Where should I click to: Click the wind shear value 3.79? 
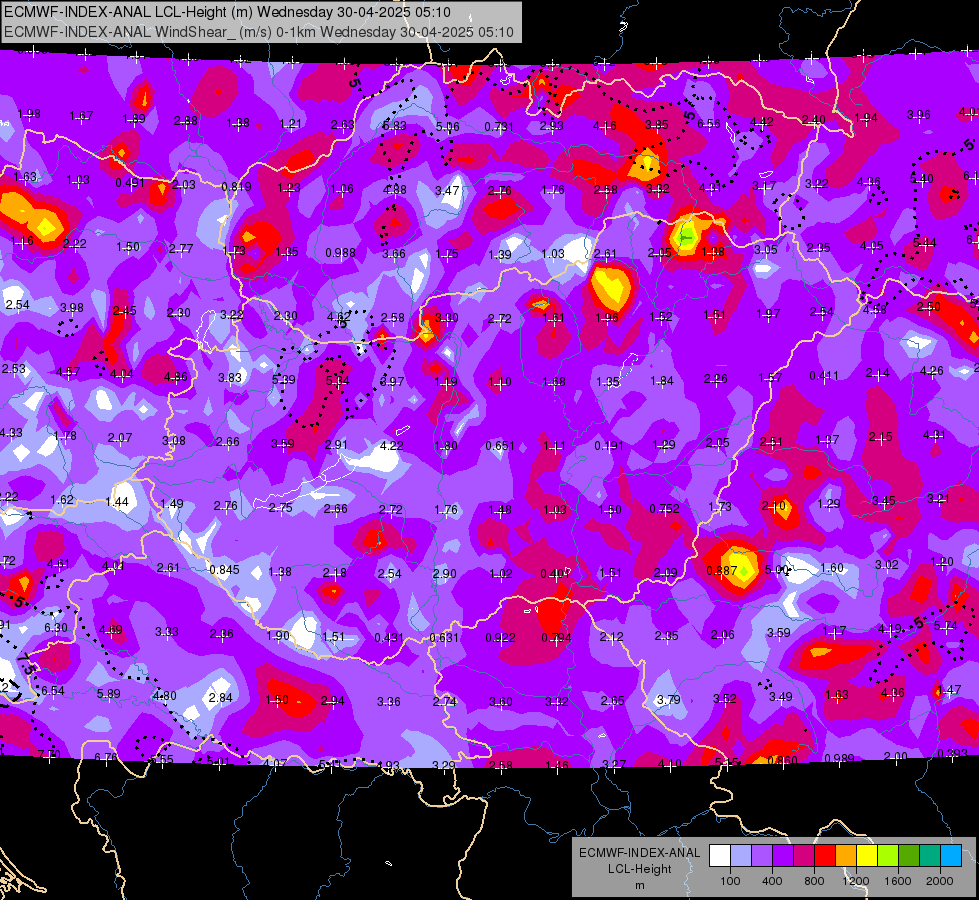click(668, 700)
